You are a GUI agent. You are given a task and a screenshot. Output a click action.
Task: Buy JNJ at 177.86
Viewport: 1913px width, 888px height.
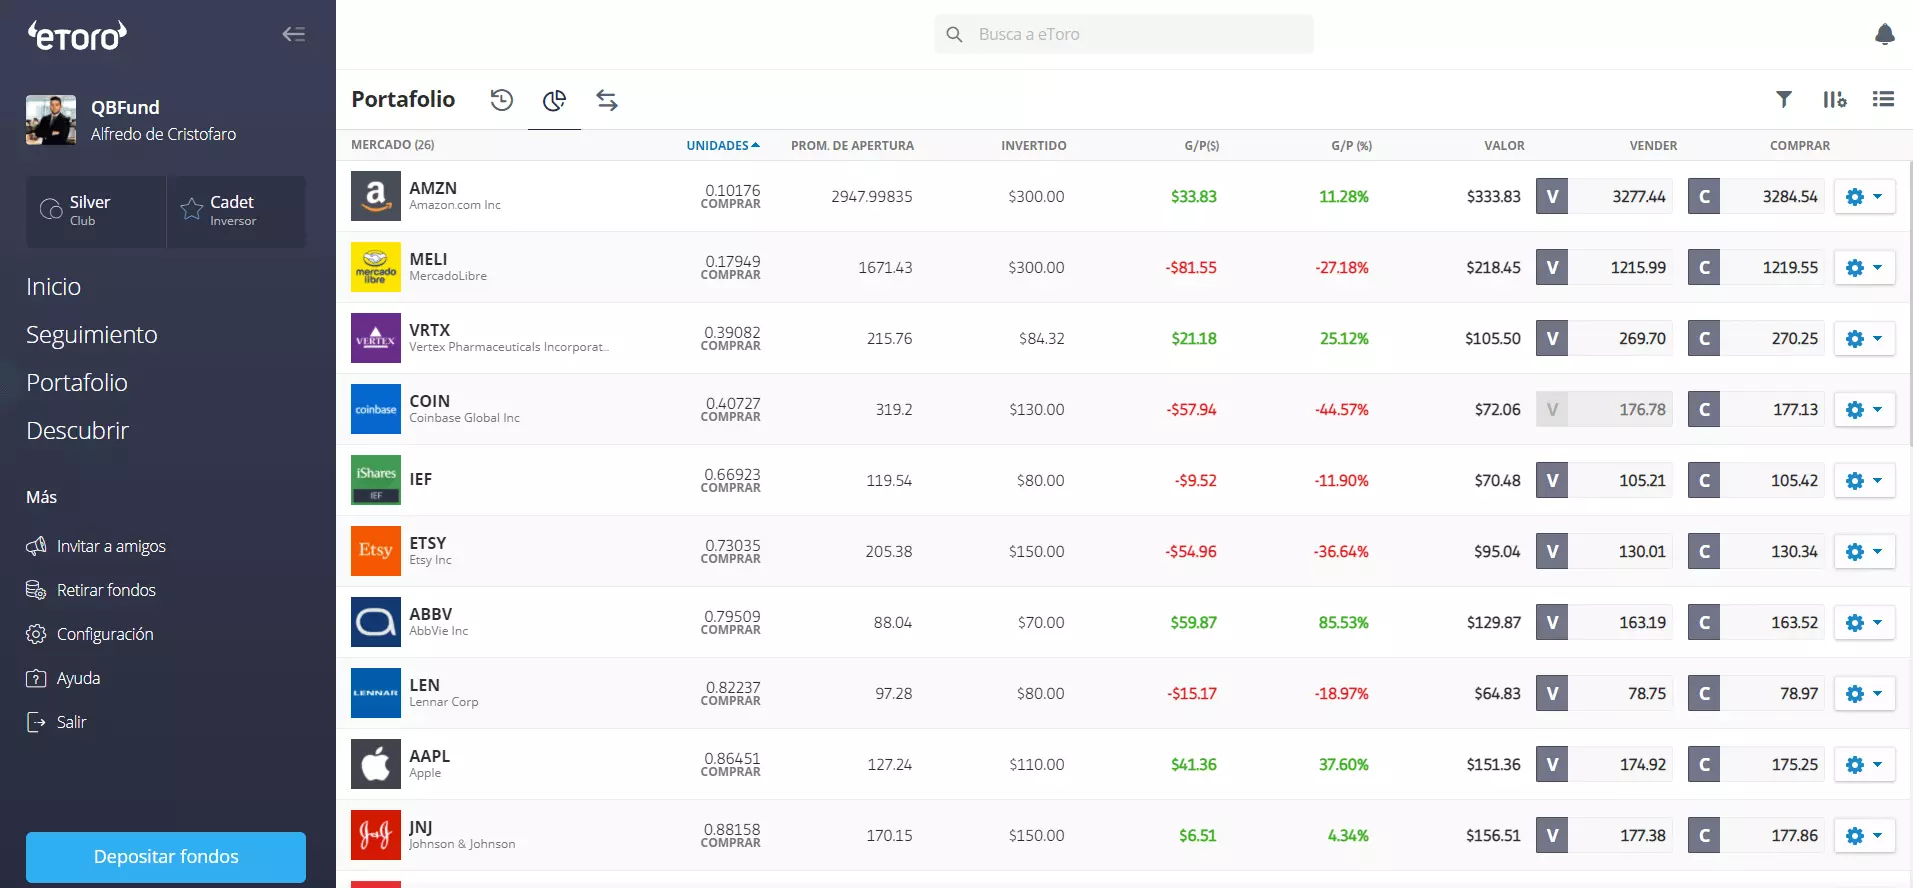pyautogui.click(x=1757, y=835)
